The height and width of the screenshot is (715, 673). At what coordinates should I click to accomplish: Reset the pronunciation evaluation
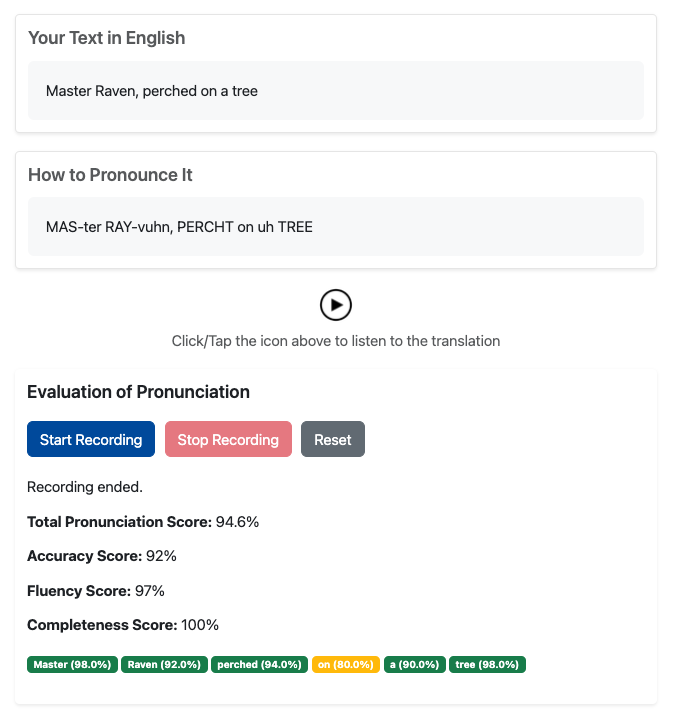[333, 440]
